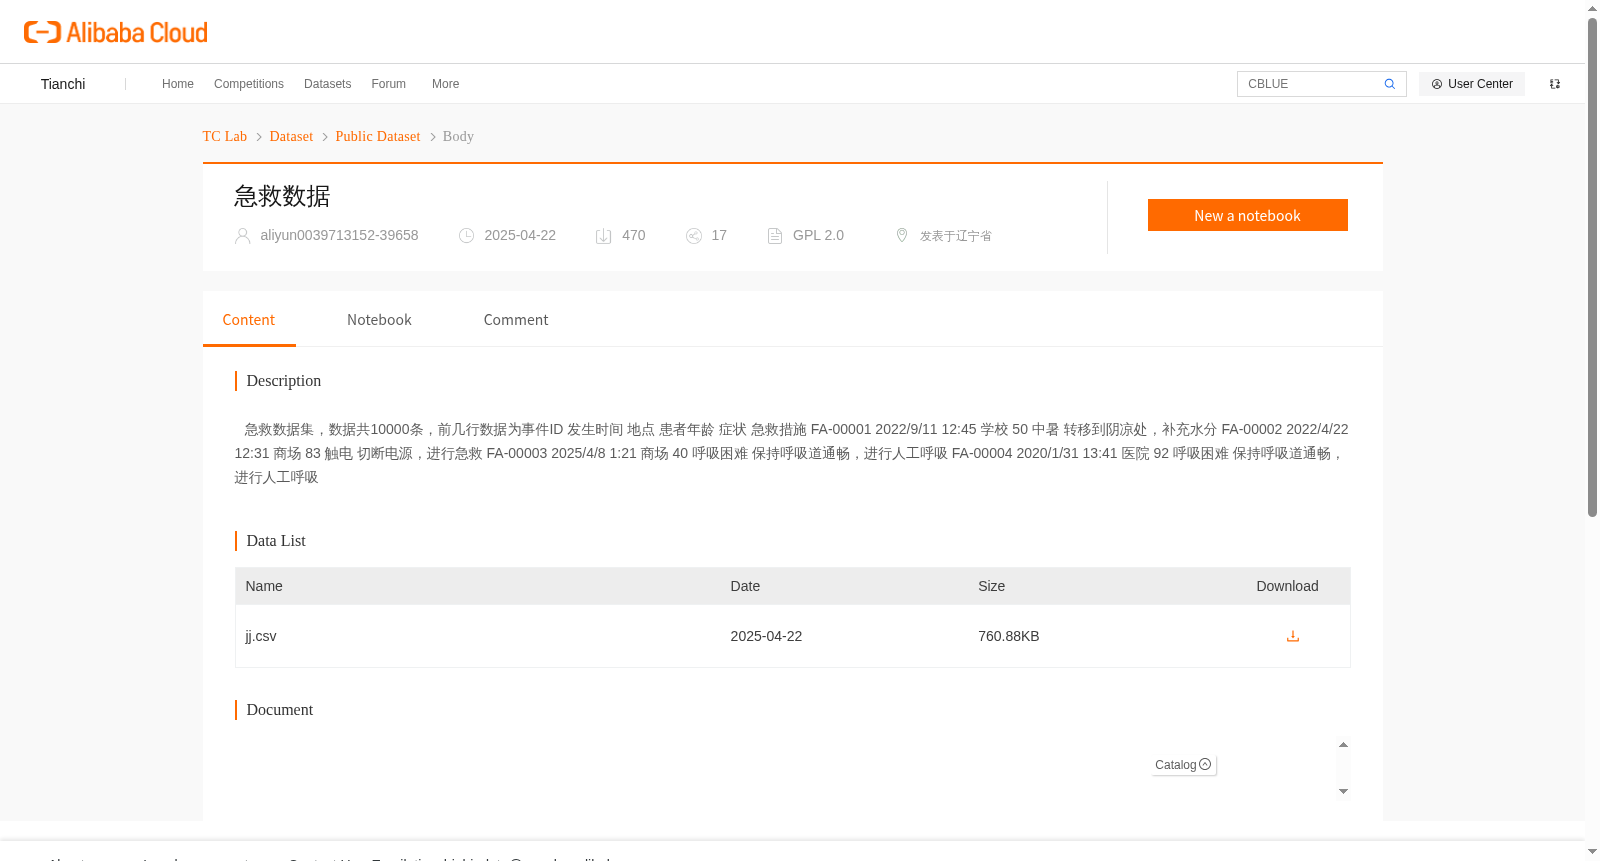This screenshot has width=1600, height=861.
Task: Click the Tianchi site title
Action: tap(63, 84)
